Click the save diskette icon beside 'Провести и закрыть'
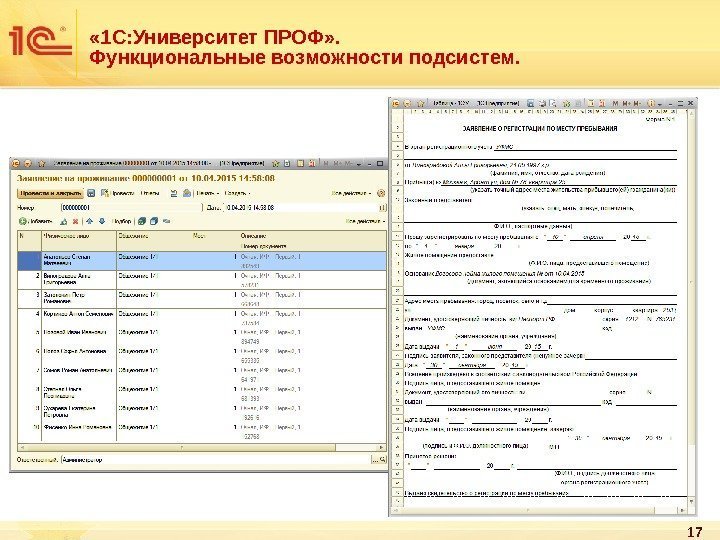Screen dimensions: 720x540 click(x=91, y=193)
